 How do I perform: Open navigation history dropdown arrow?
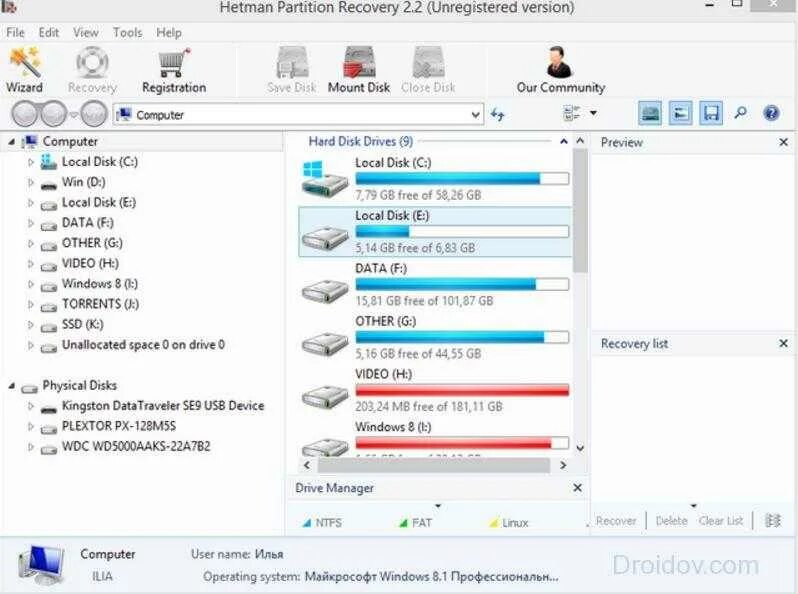point(74,115)
